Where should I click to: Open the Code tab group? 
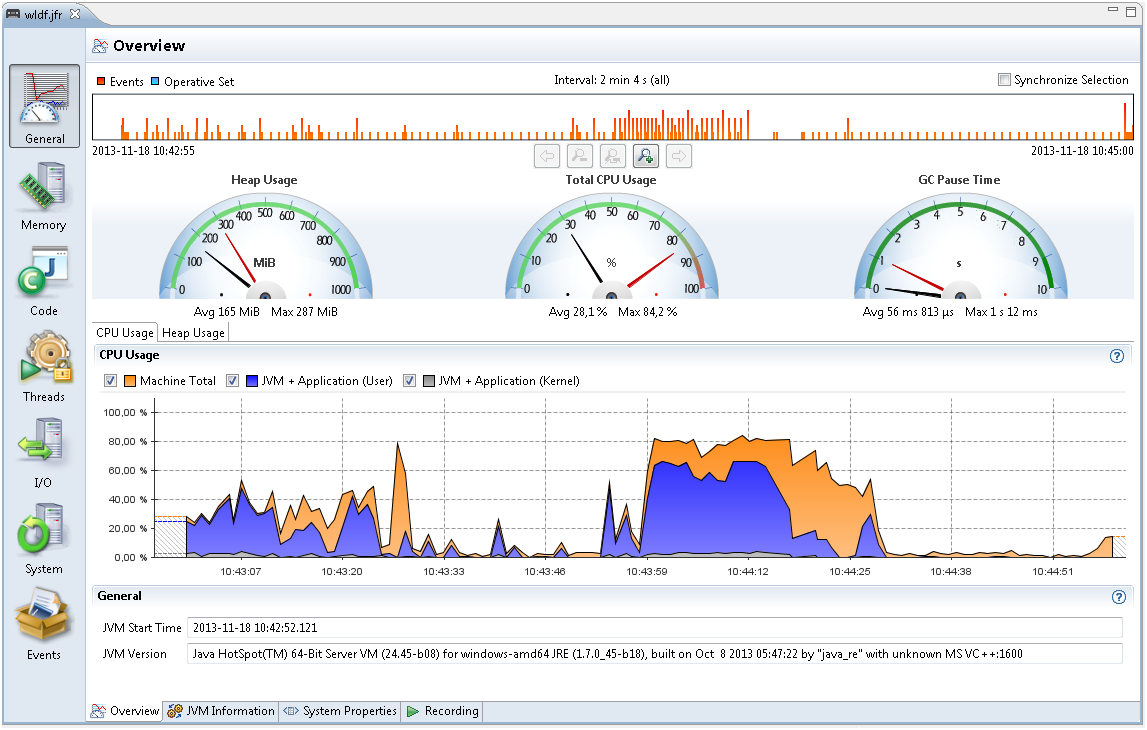(x=44, y=282)
